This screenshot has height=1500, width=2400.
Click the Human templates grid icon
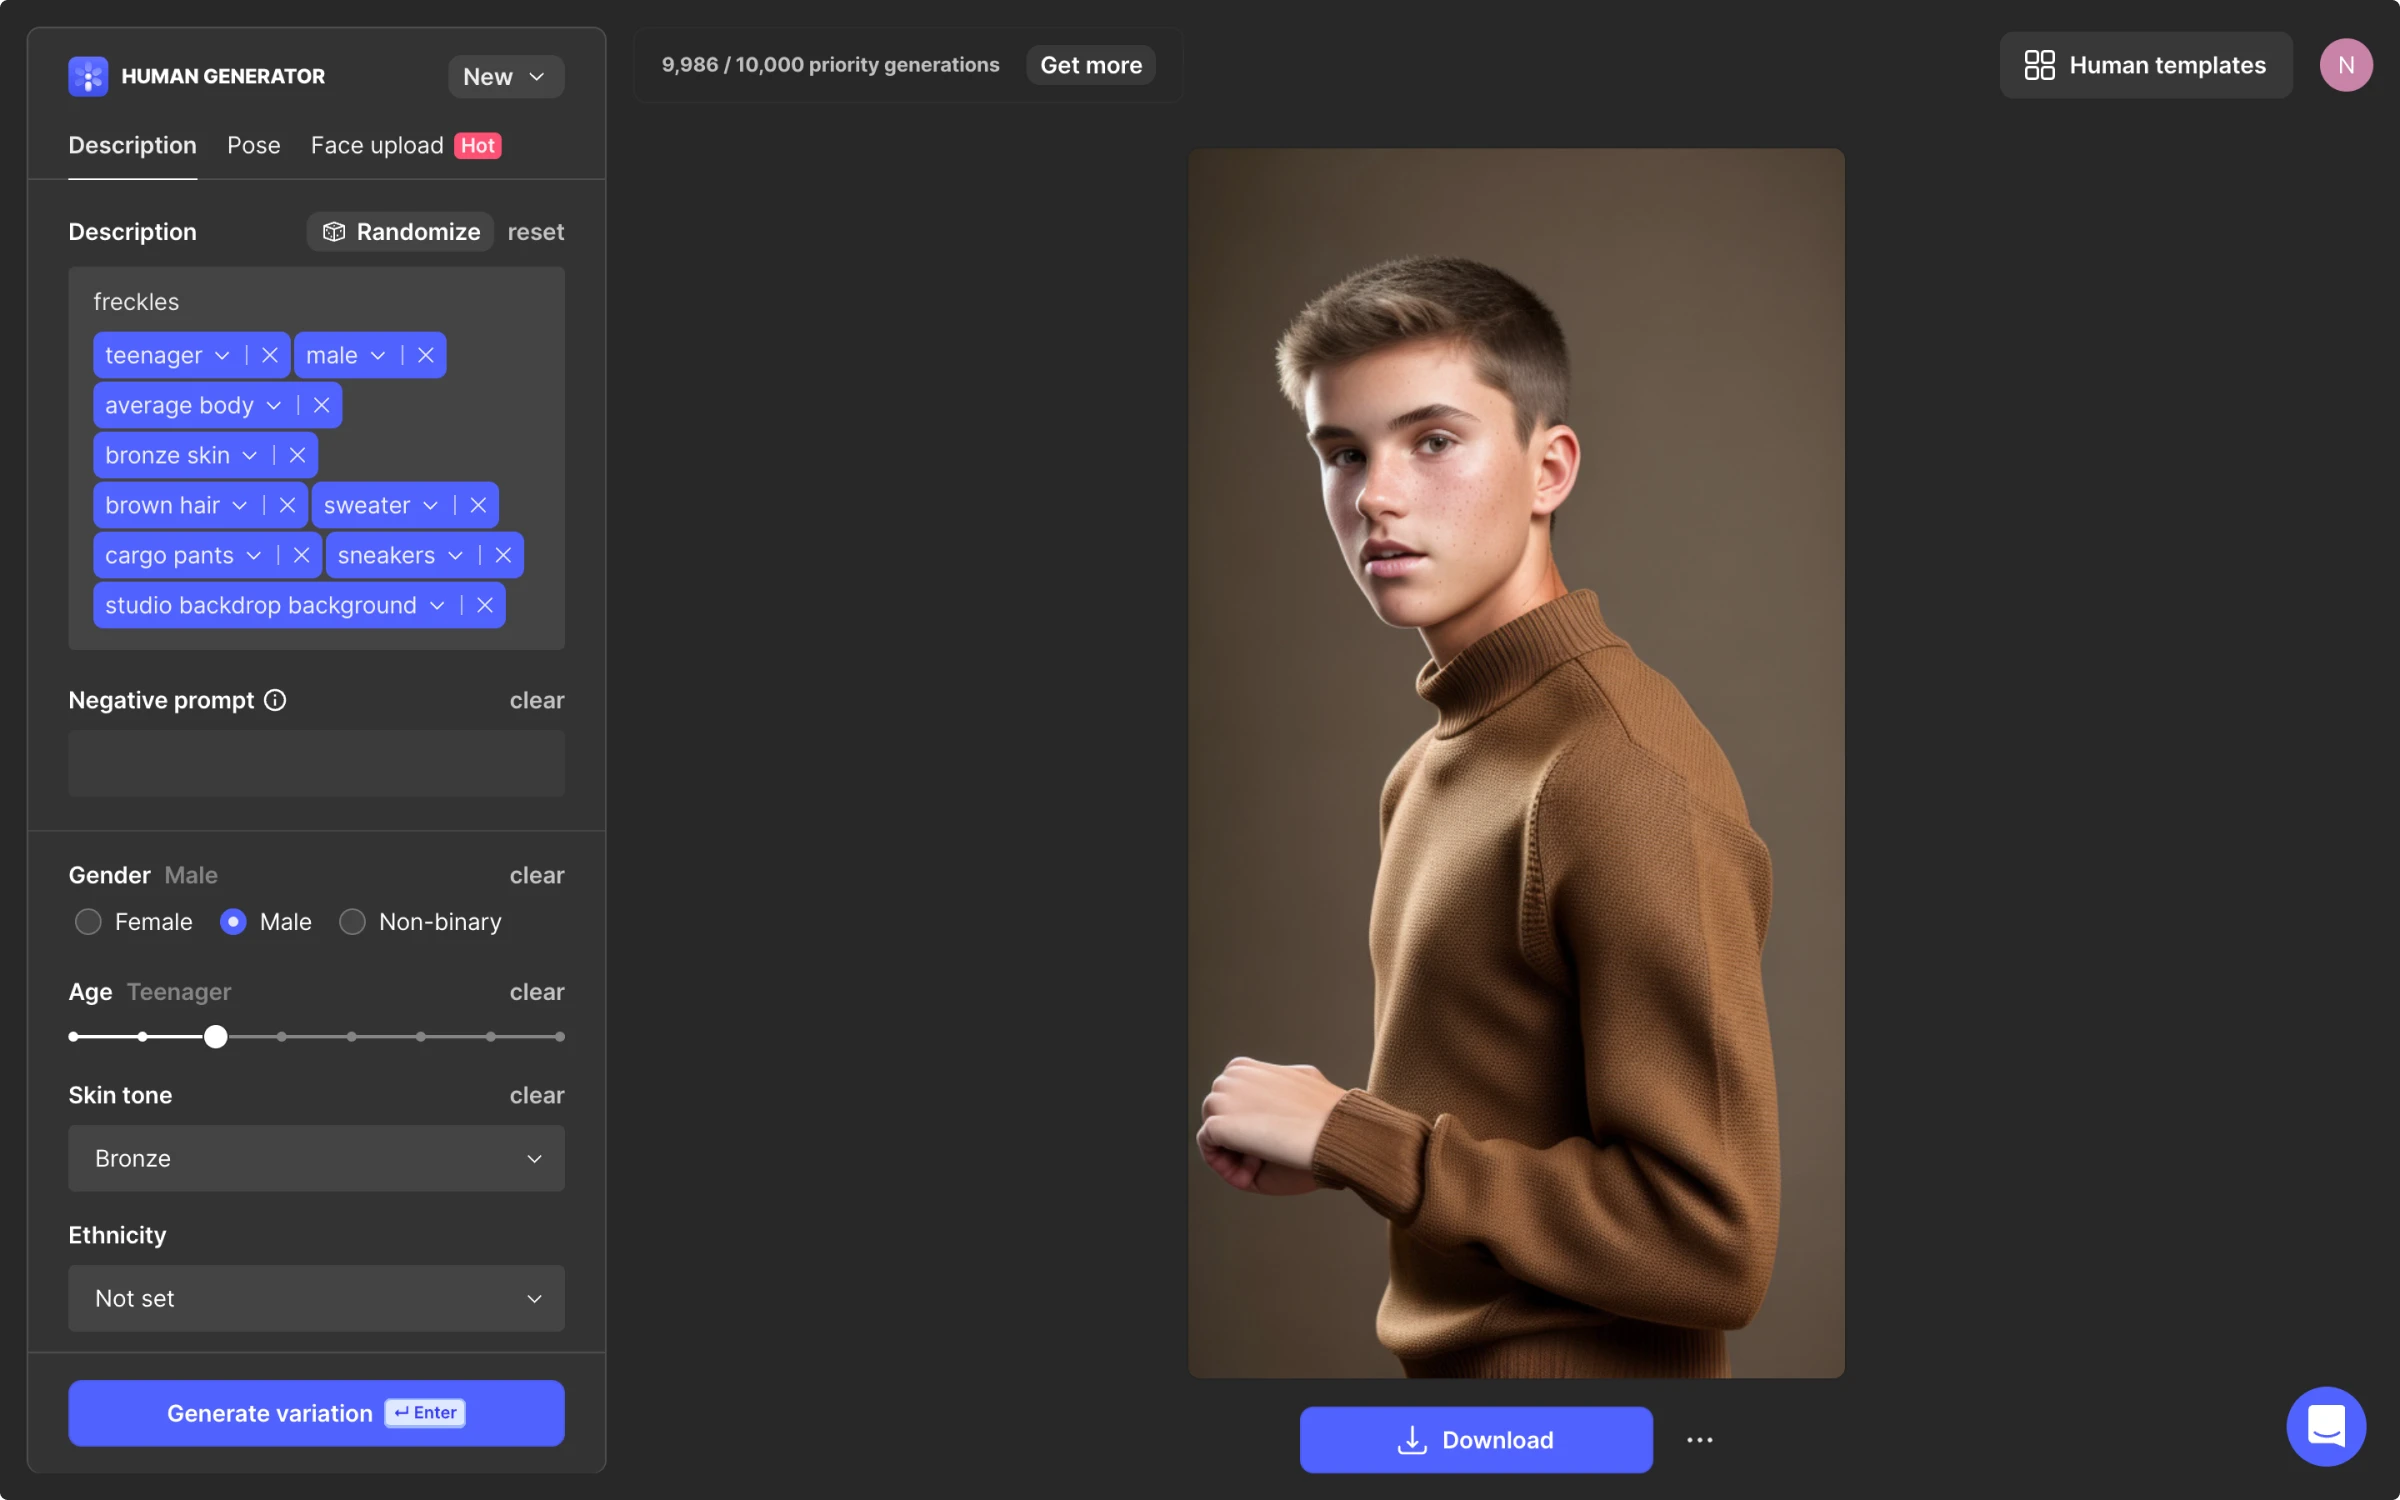coord(2039,64)
